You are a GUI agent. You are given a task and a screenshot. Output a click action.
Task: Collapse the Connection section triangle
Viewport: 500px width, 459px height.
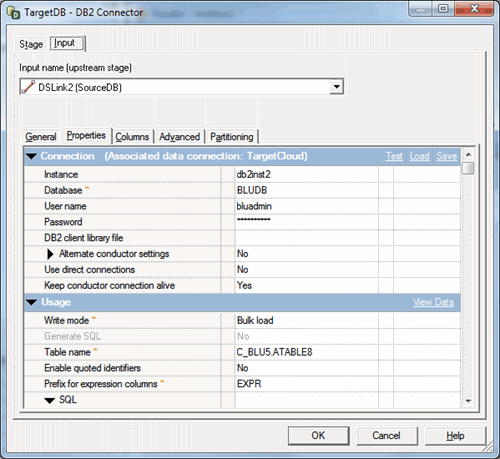[x=31, y=156]
